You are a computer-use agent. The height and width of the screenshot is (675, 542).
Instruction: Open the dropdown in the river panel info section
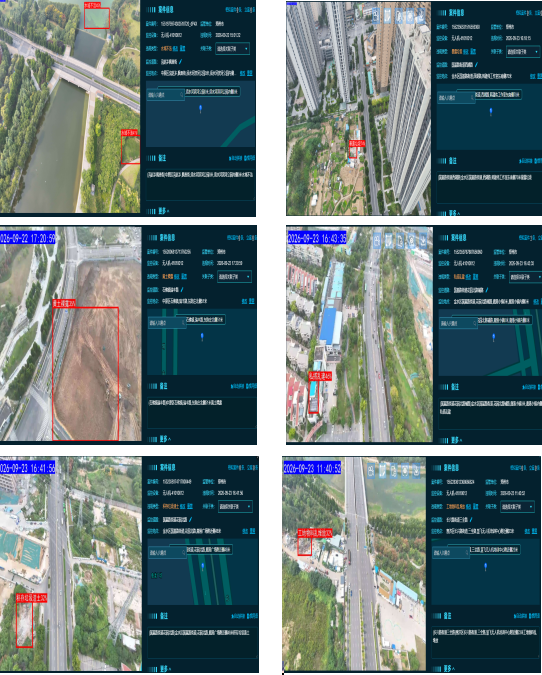[x=232, y=49]
